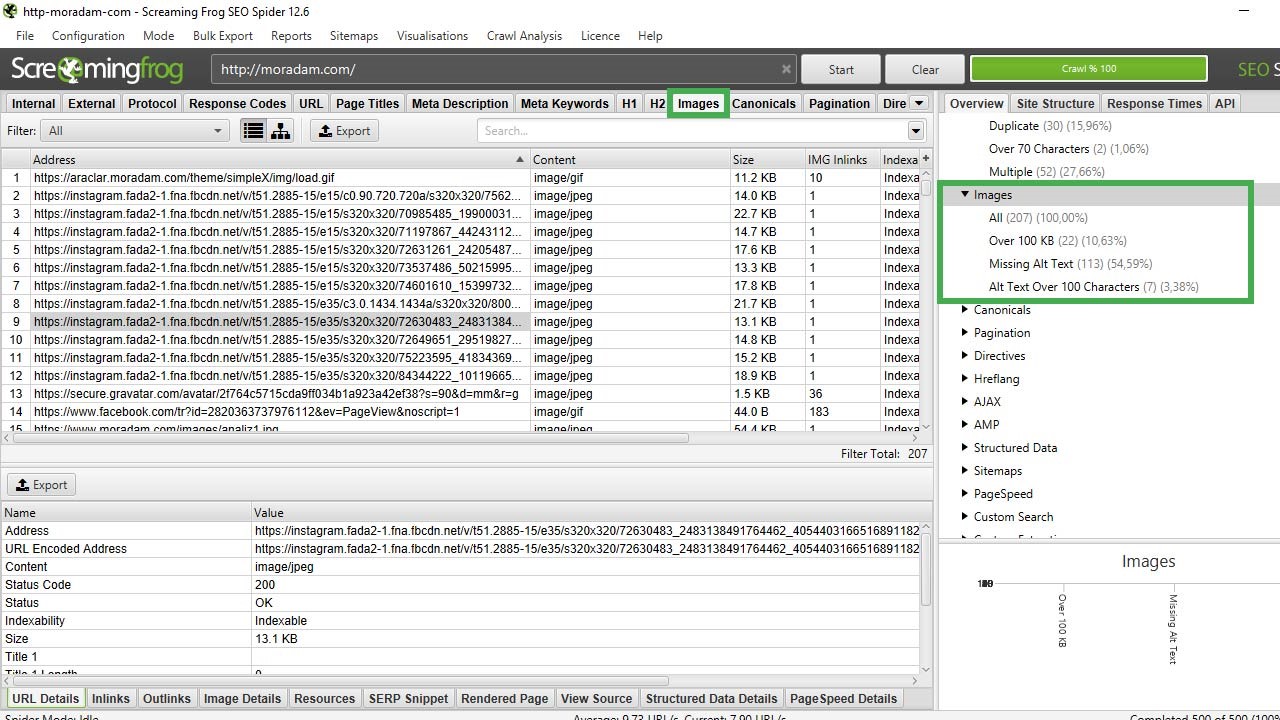This screenshot has height=720, width=1280.
Task: Switch to the Response Codes tab
Action: coord(237,103)
